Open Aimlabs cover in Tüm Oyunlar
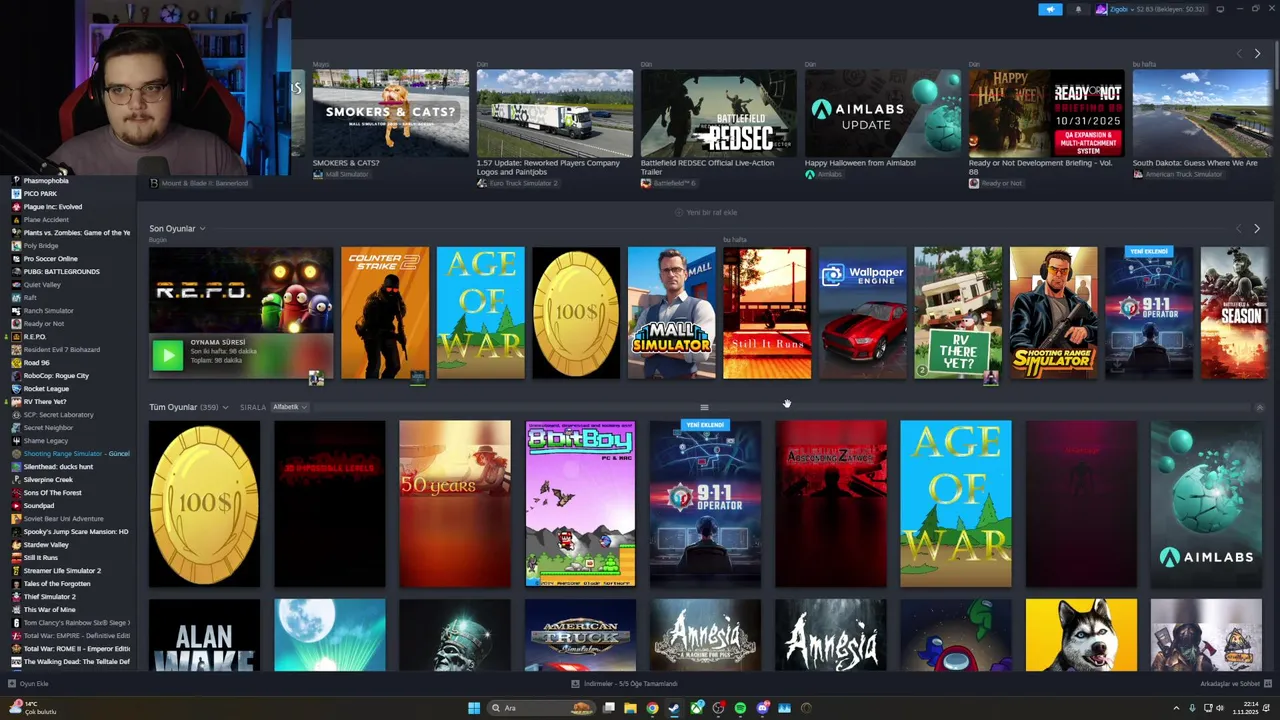The width and height of the screenshot is (1280, 720). (1206, 503)
